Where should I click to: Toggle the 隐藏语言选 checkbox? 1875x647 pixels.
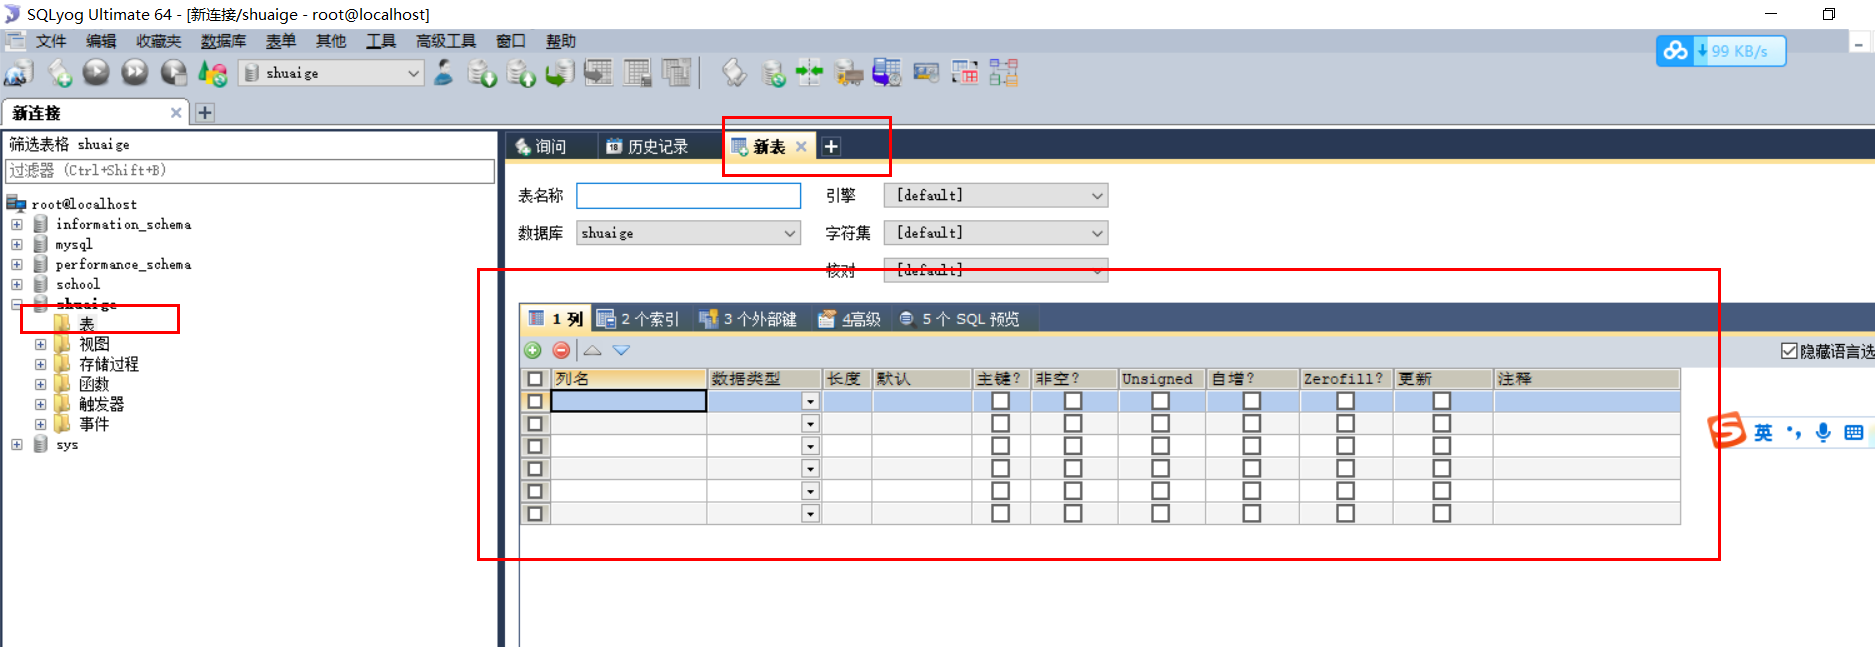point(1789,351)
